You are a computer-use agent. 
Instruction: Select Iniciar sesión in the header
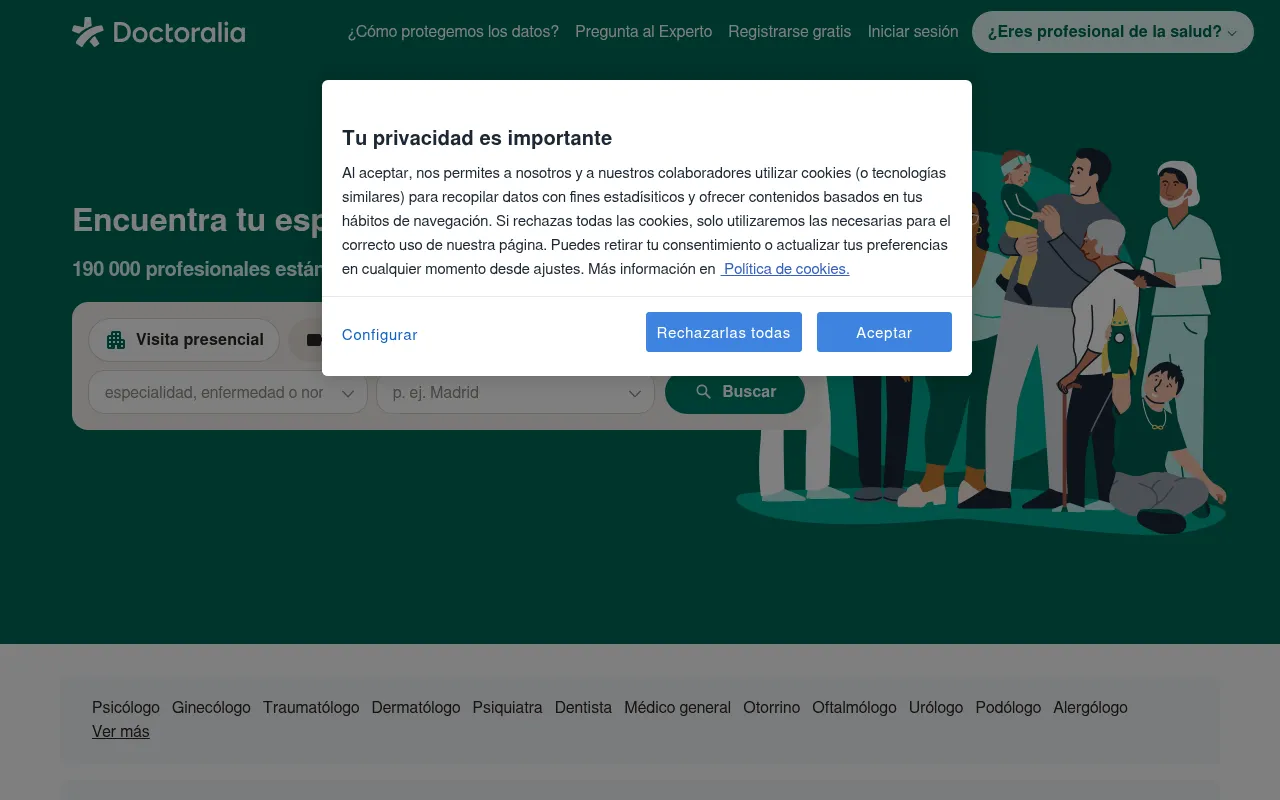913,32
